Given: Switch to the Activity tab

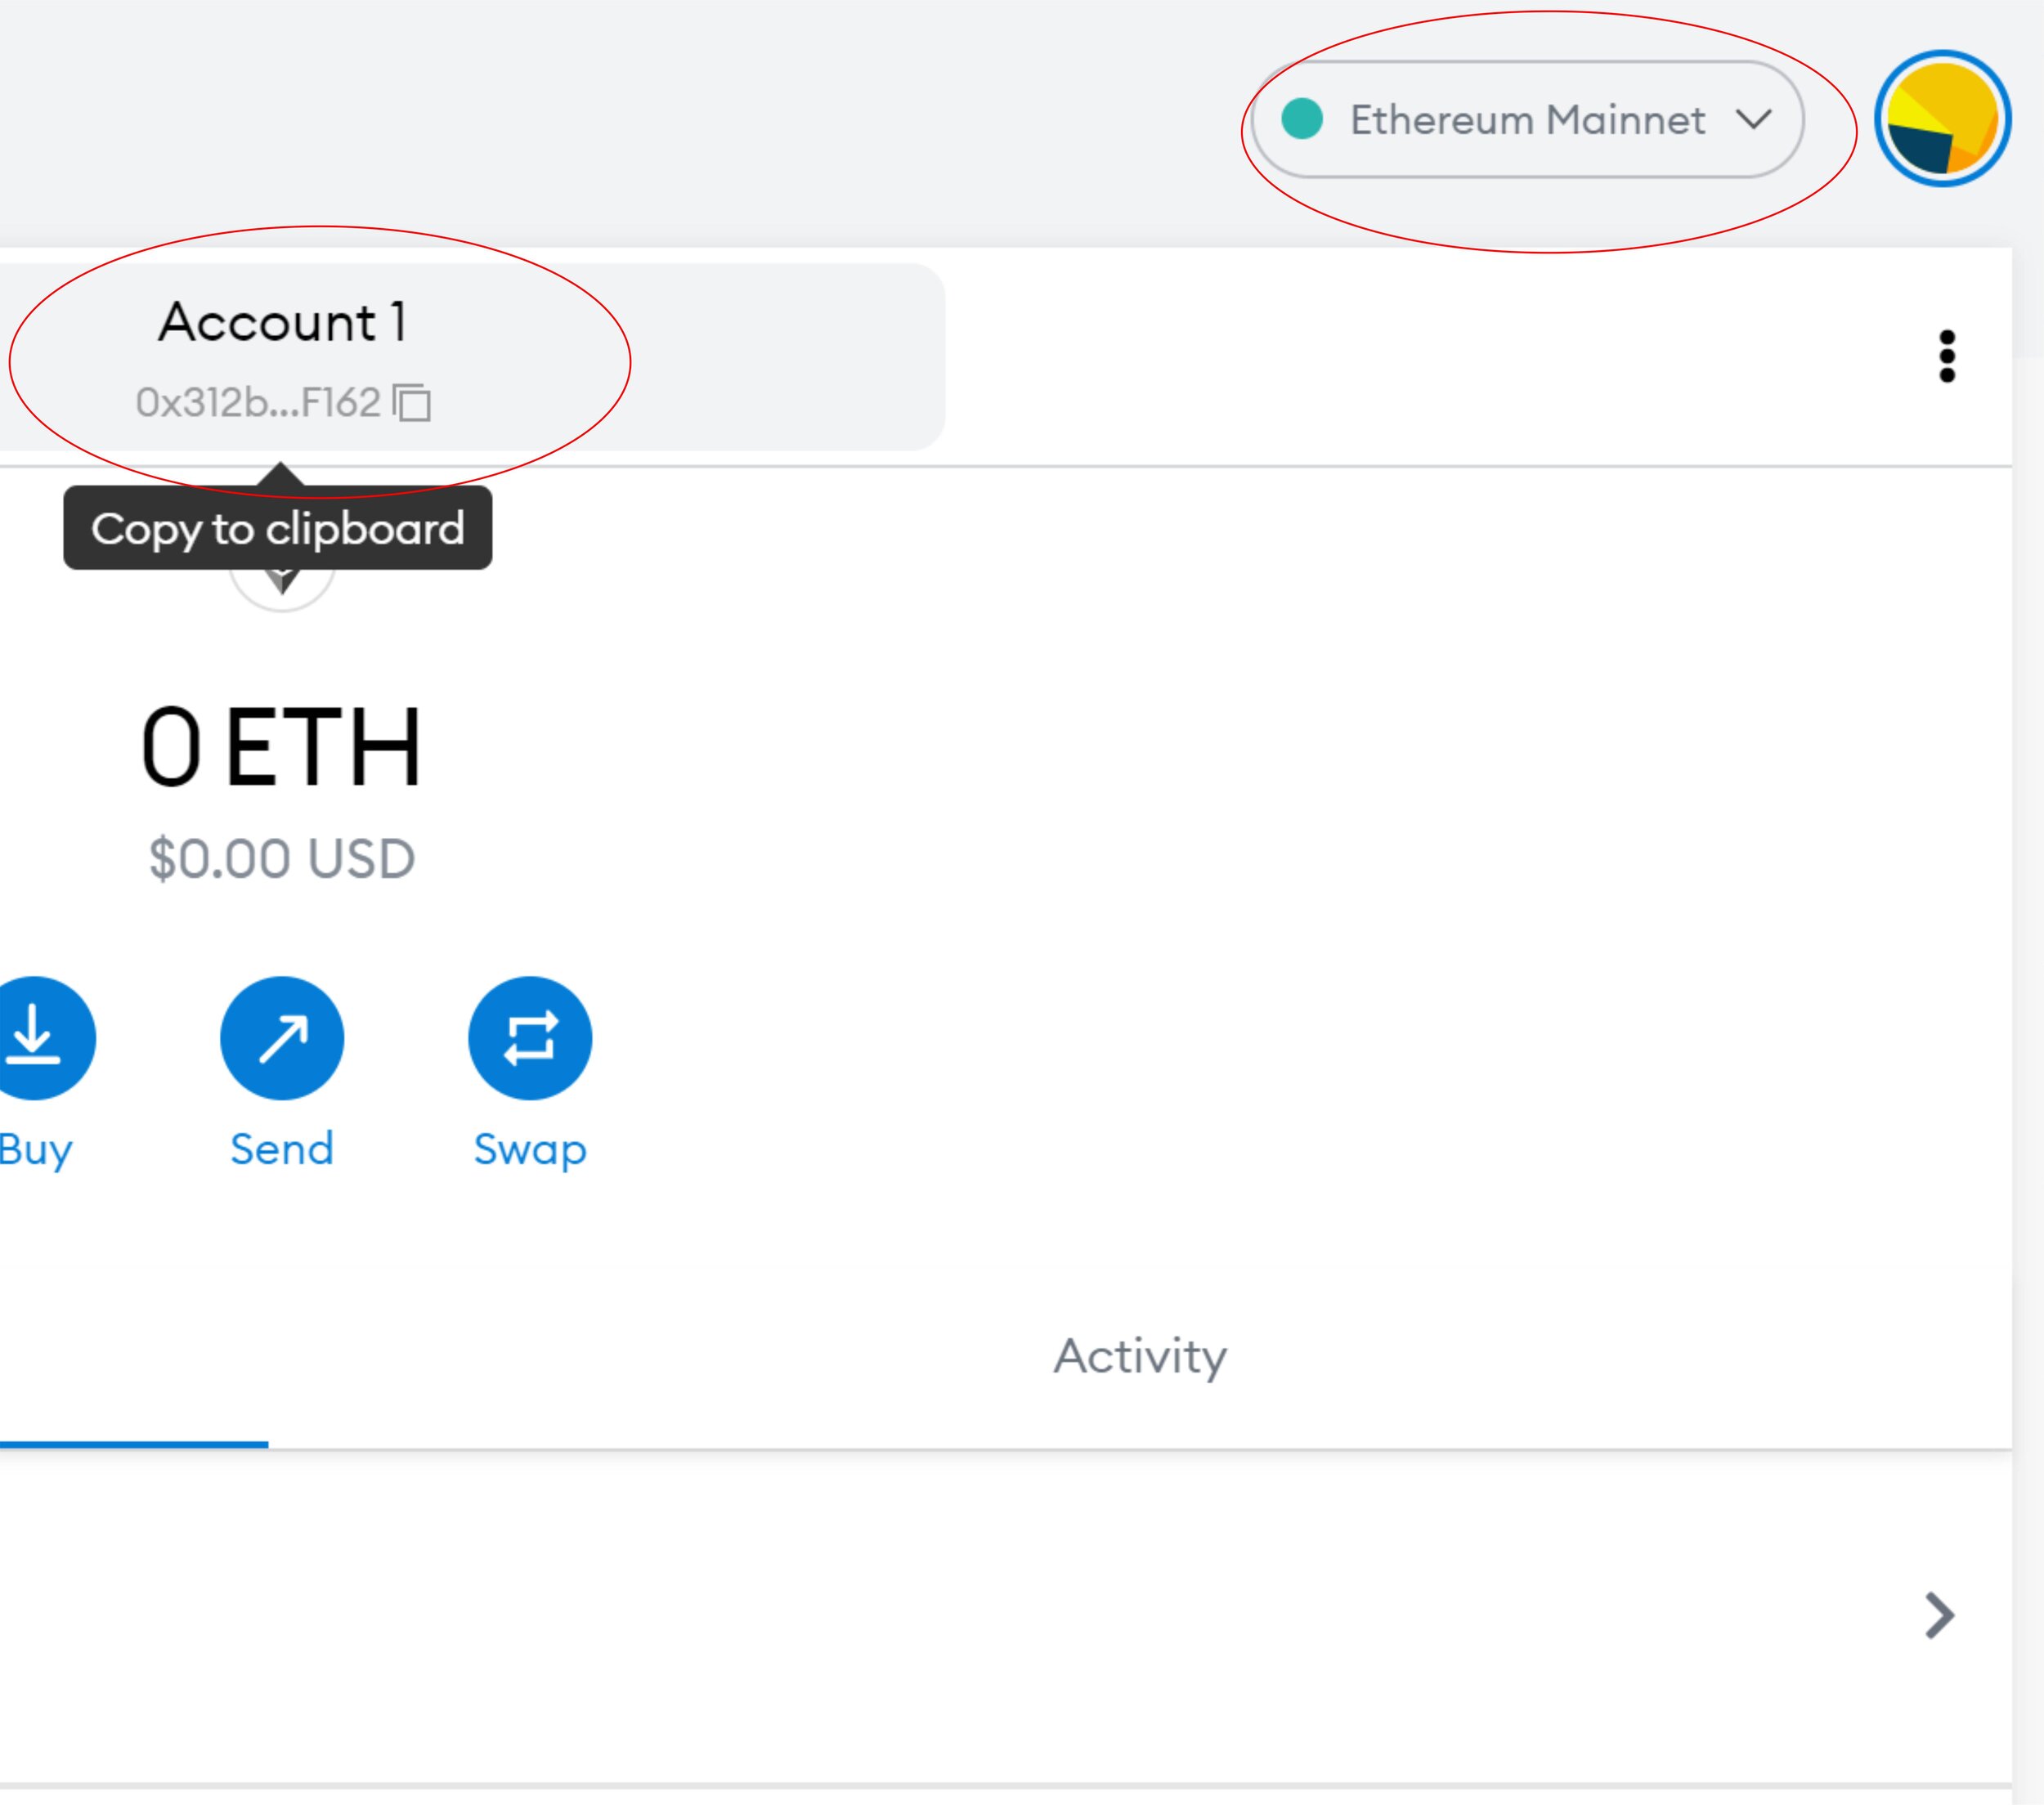Looking at the screenshot, I should [x=1140, y=1357].
